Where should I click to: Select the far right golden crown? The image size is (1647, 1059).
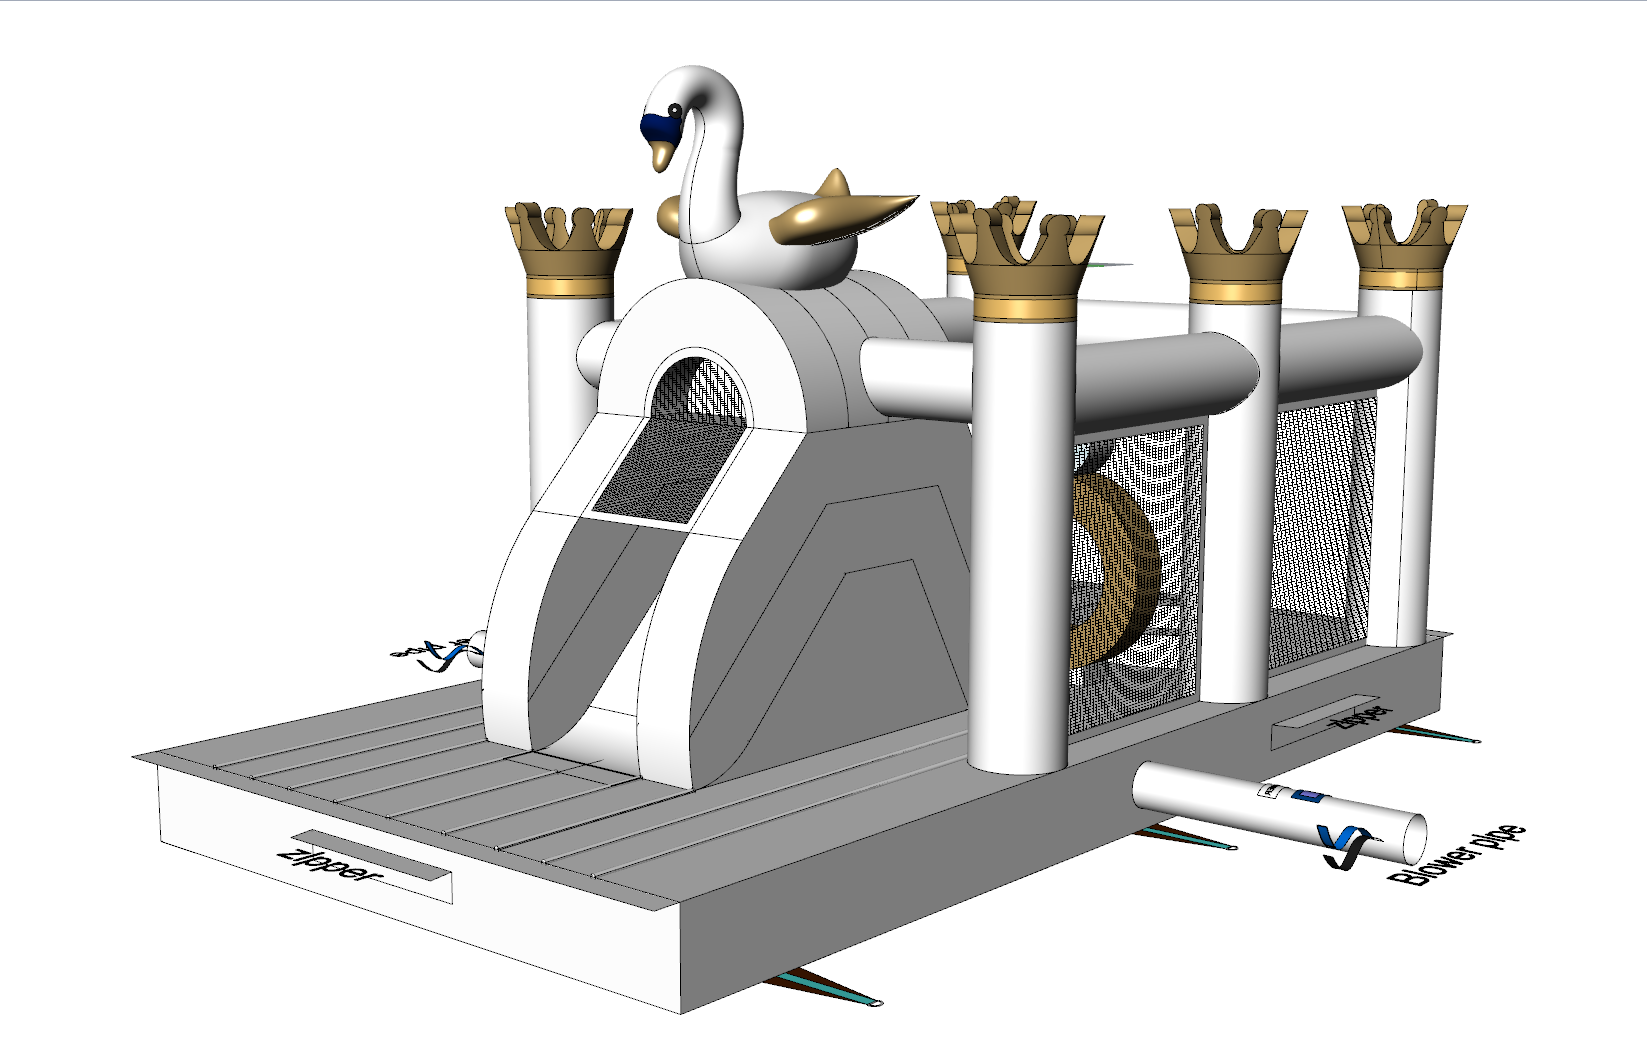pos(1405,241)
